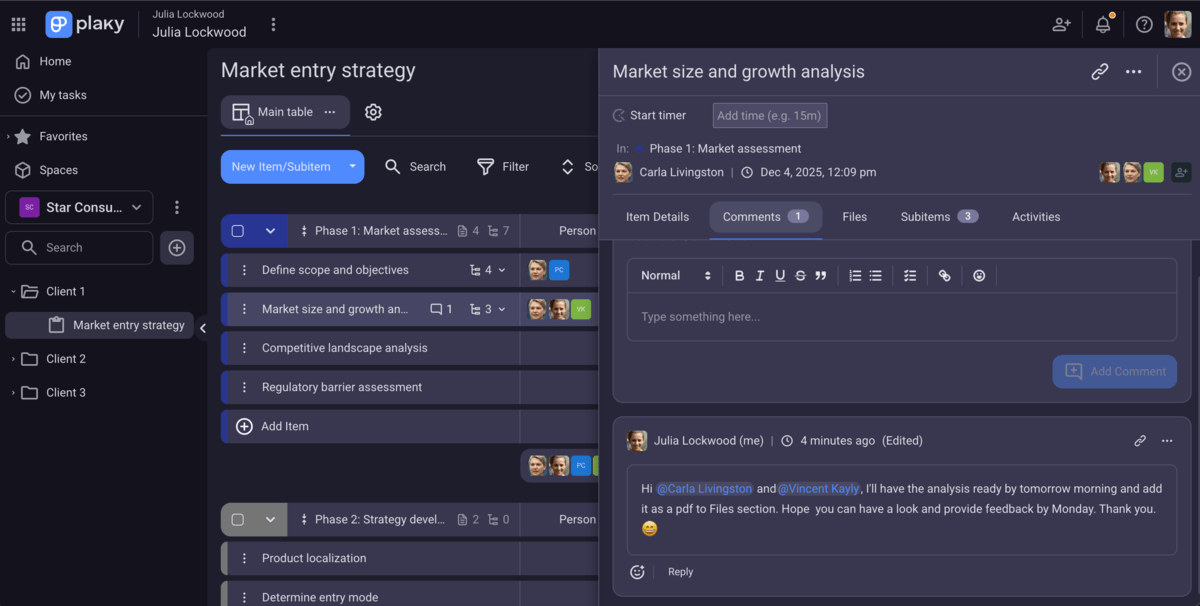Copy item link via chain icon
The width and height of the screenshot is (1200, 606).
[x=1099, y=72]
